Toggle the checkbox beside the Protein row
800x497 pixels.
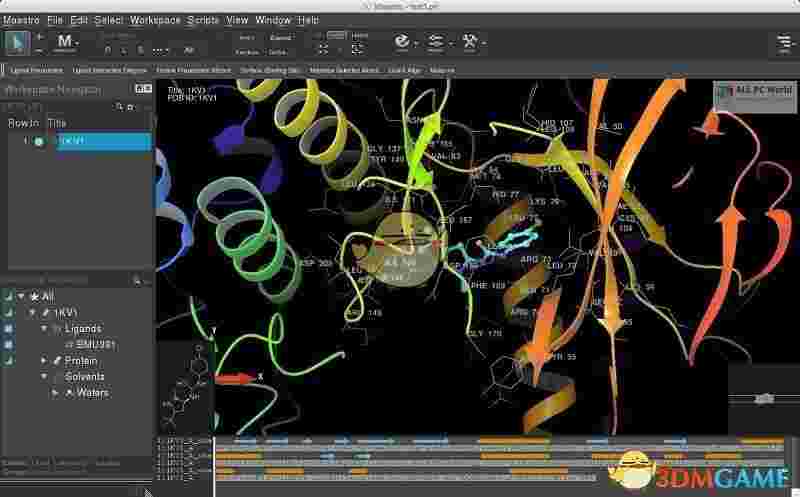[9, 360]
